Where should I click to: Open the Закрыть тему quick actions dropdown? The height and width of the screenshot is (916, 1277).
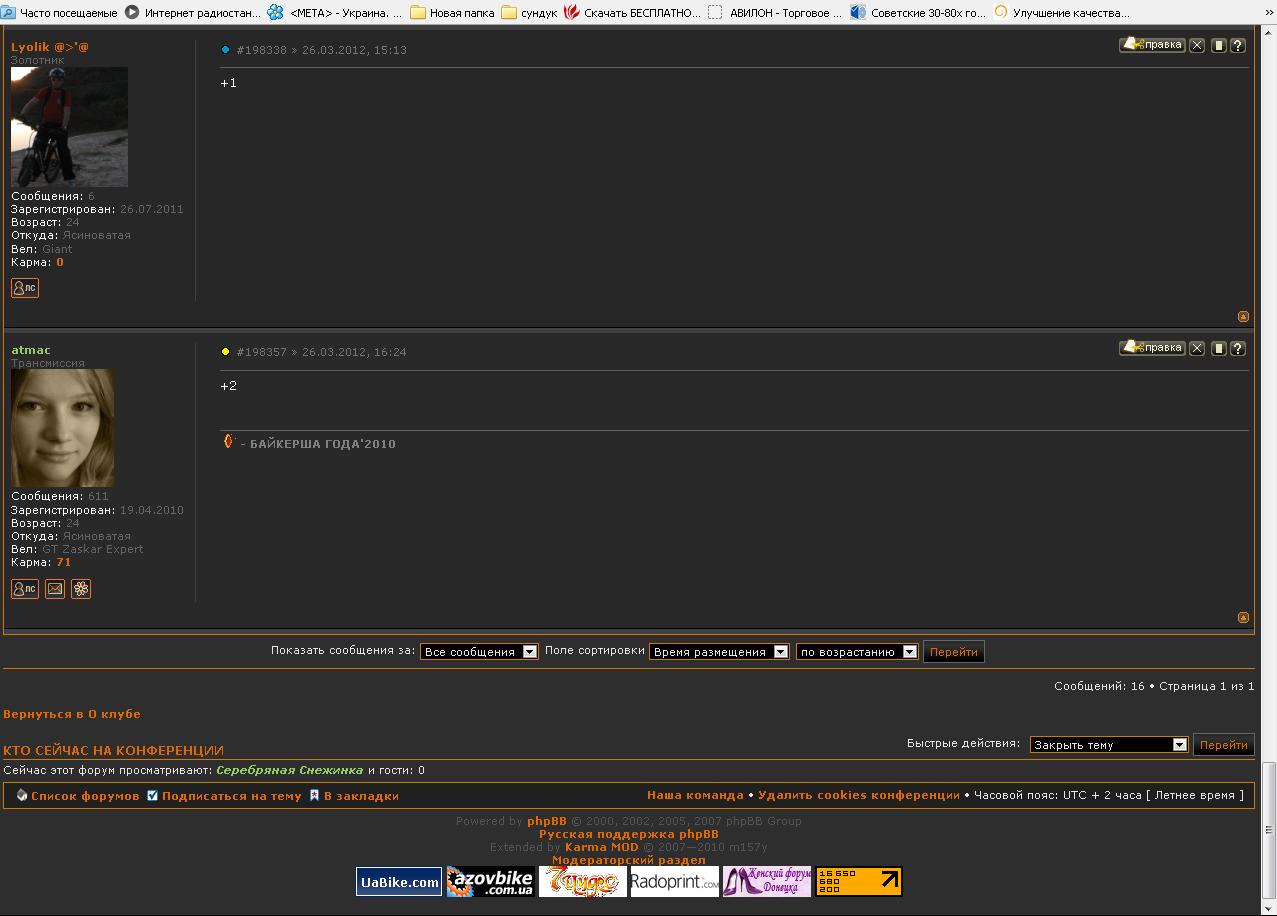point(1108,745)
